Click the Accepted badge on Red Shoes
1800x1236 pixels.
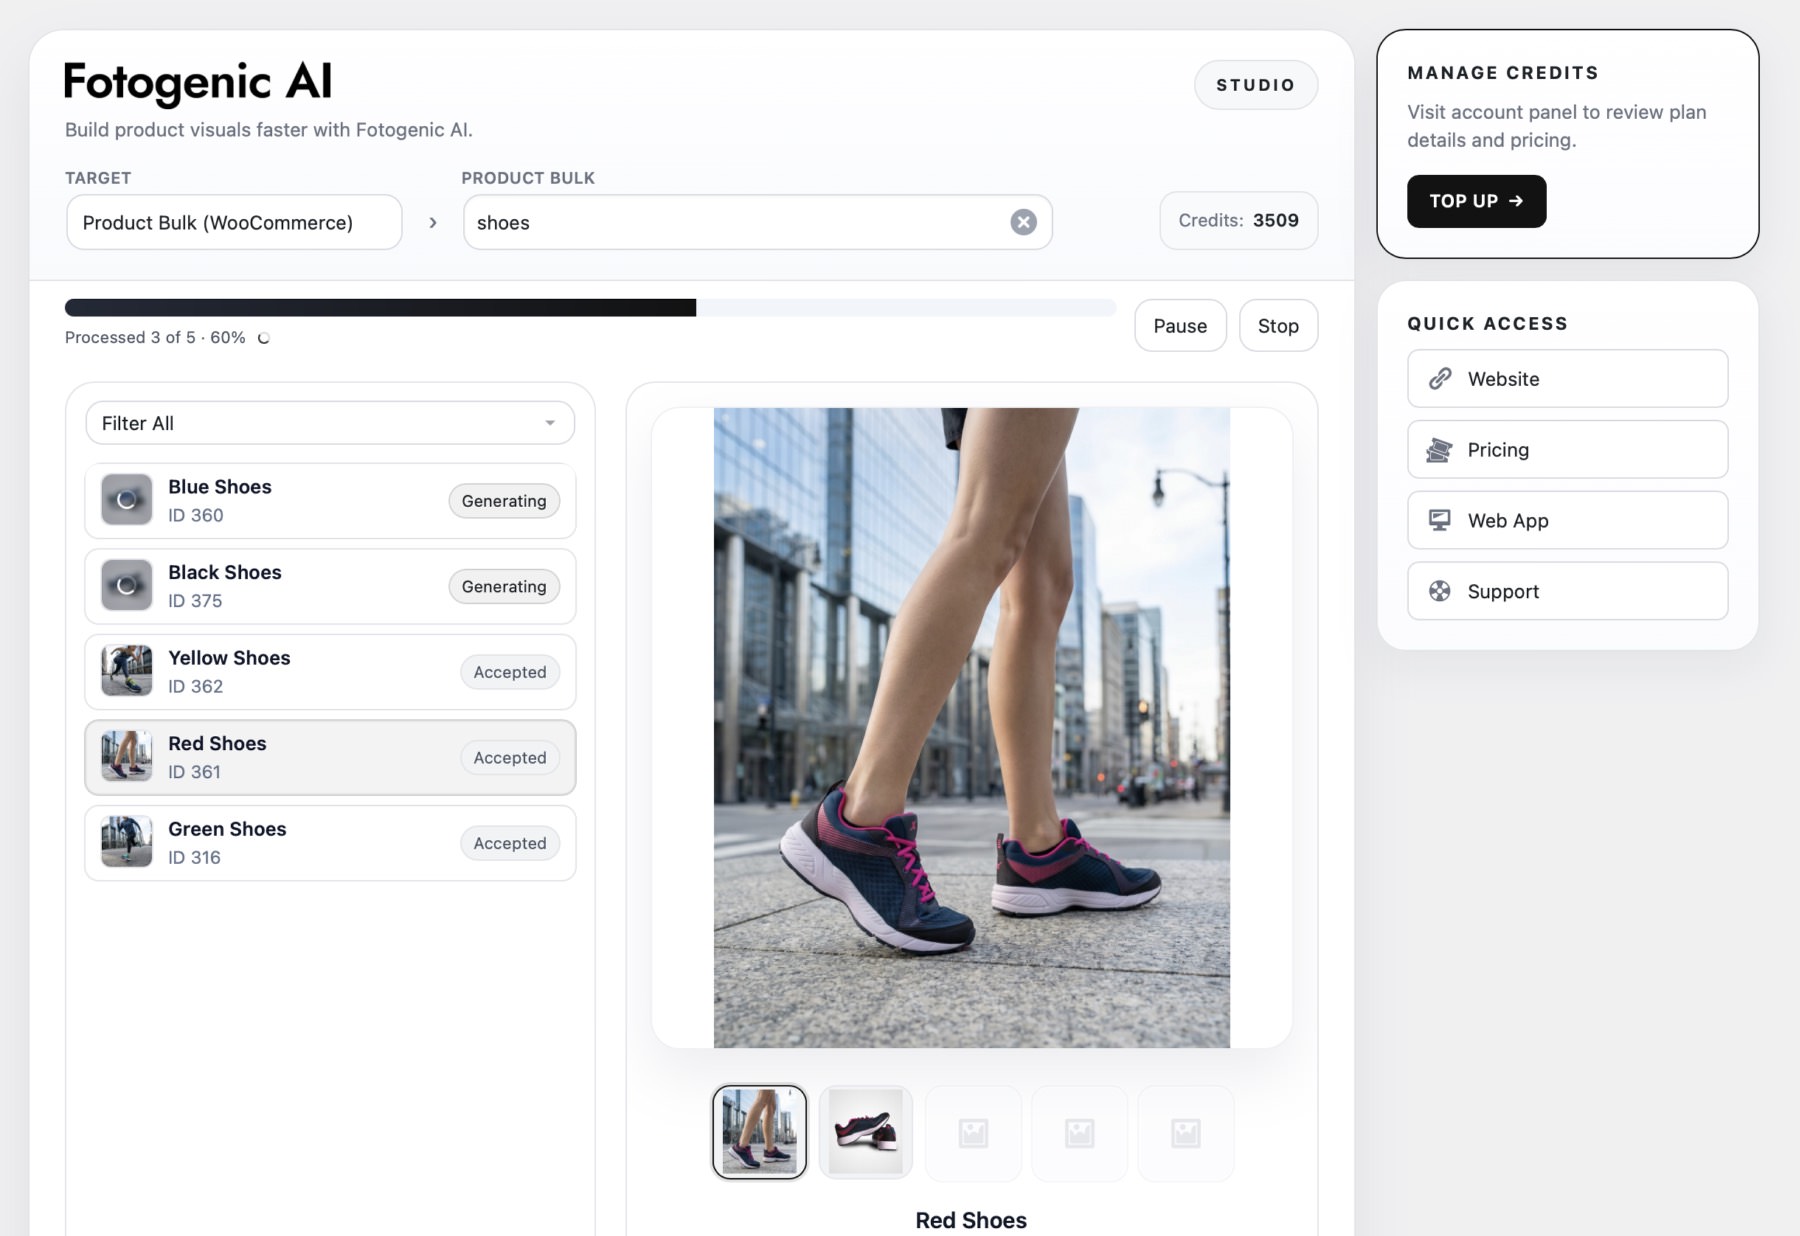[510, 757]
